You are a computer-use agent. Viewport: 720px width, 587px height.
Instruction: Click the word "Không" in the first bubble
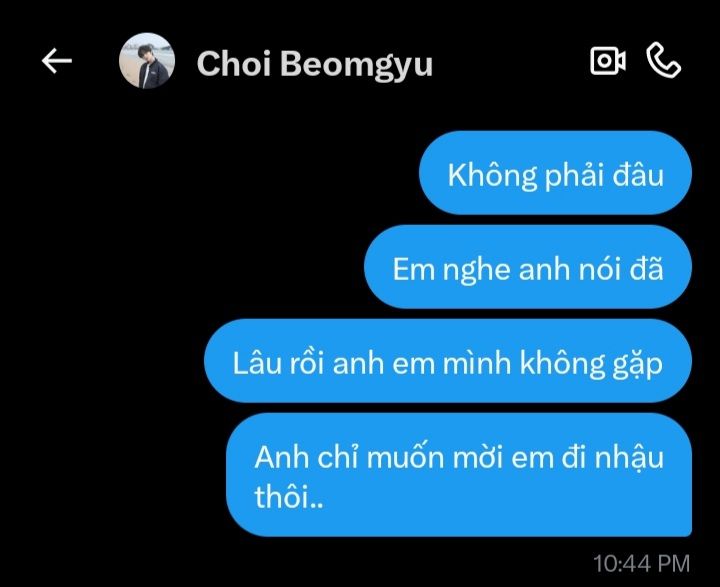(492, 175)
